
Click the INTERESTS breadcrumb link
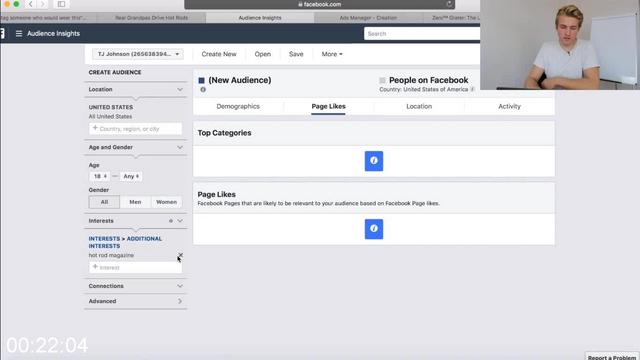[104, 239]
